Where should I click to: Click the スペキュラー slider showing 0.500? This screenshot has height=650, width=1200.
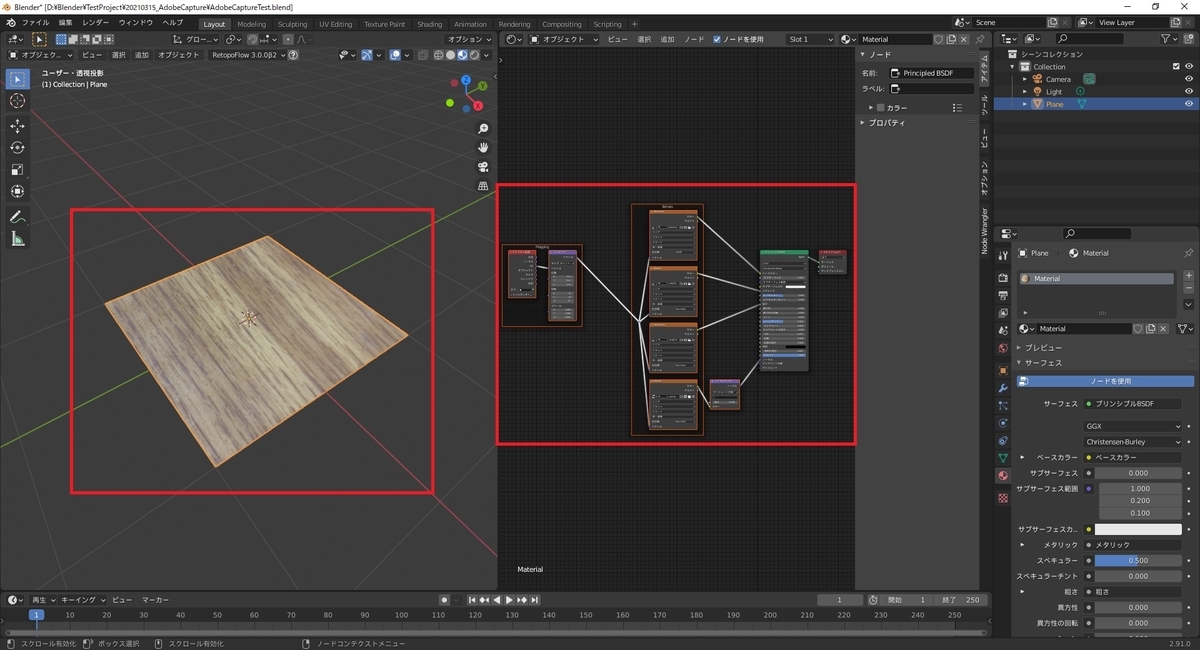click(1138, 561)
